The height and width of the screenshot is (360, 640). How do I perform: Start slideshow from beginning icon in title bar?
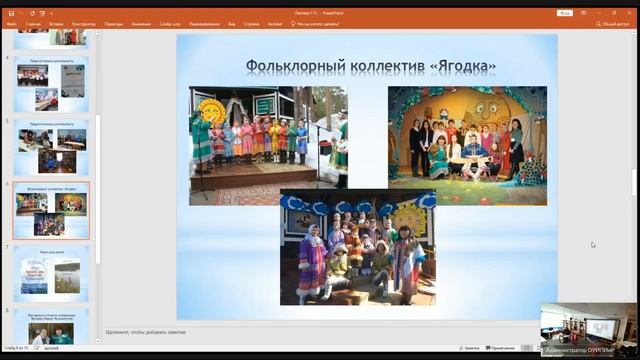42,13
